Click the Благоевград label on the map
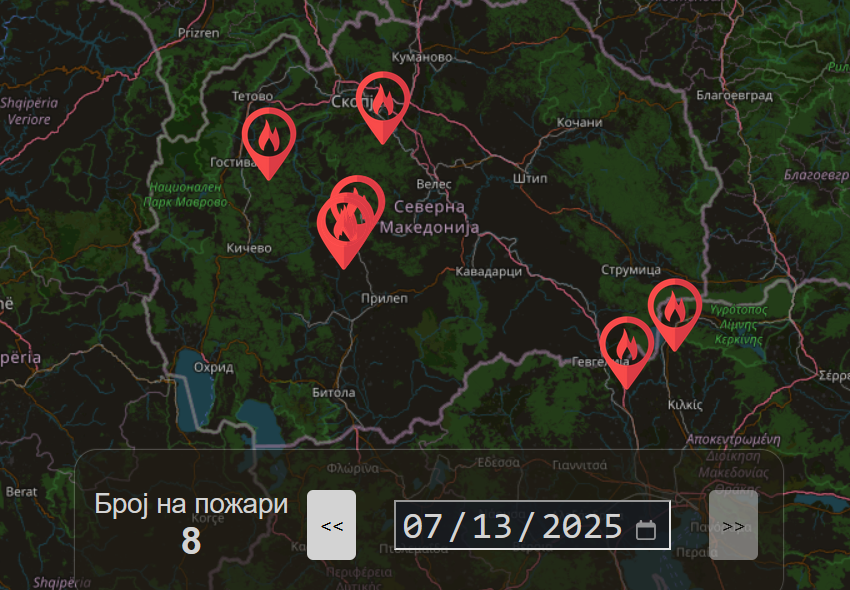Screen dimensions: 850x590 pos(734,96)
